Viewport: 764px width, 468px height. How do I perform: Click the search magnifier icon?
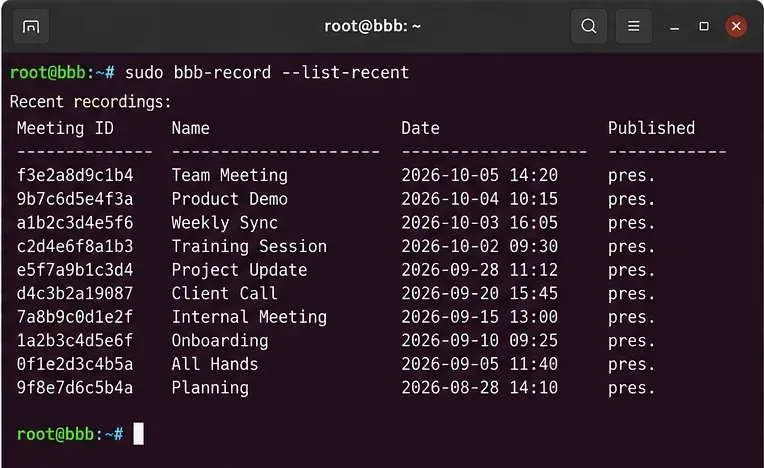point(589,26)
